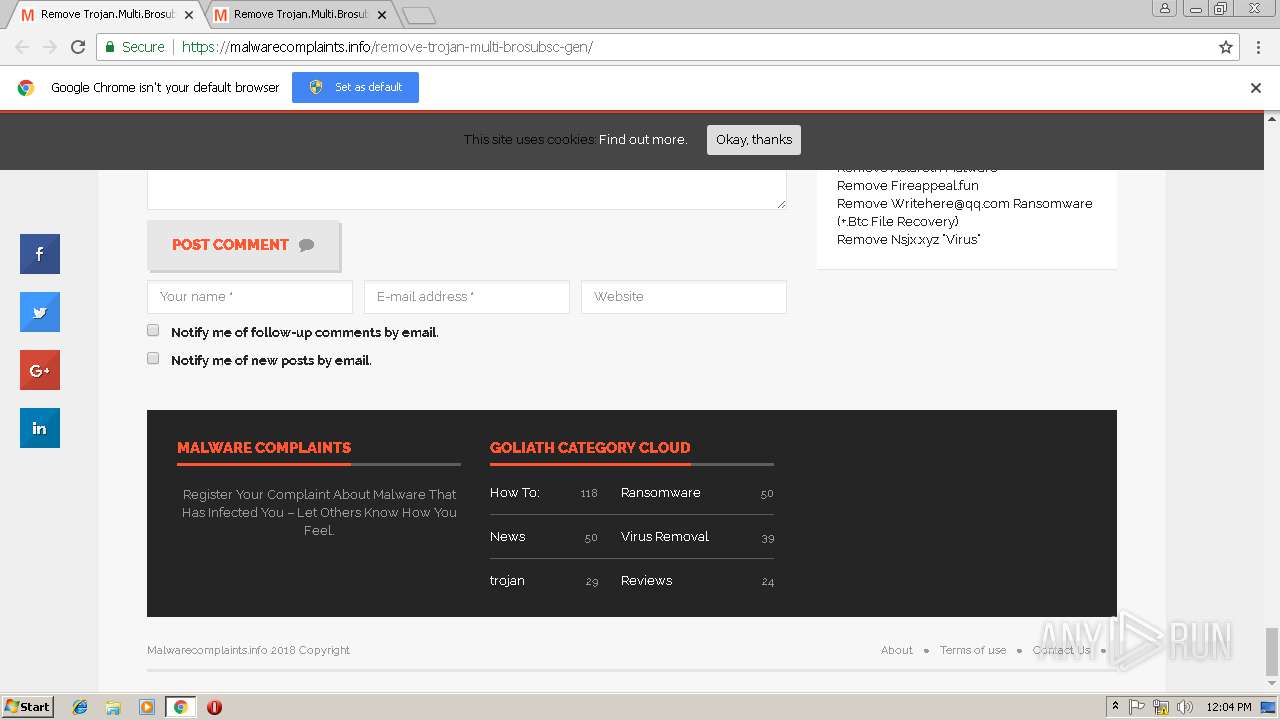Dismiss default browser bar with X

[x=1256, y=88]
